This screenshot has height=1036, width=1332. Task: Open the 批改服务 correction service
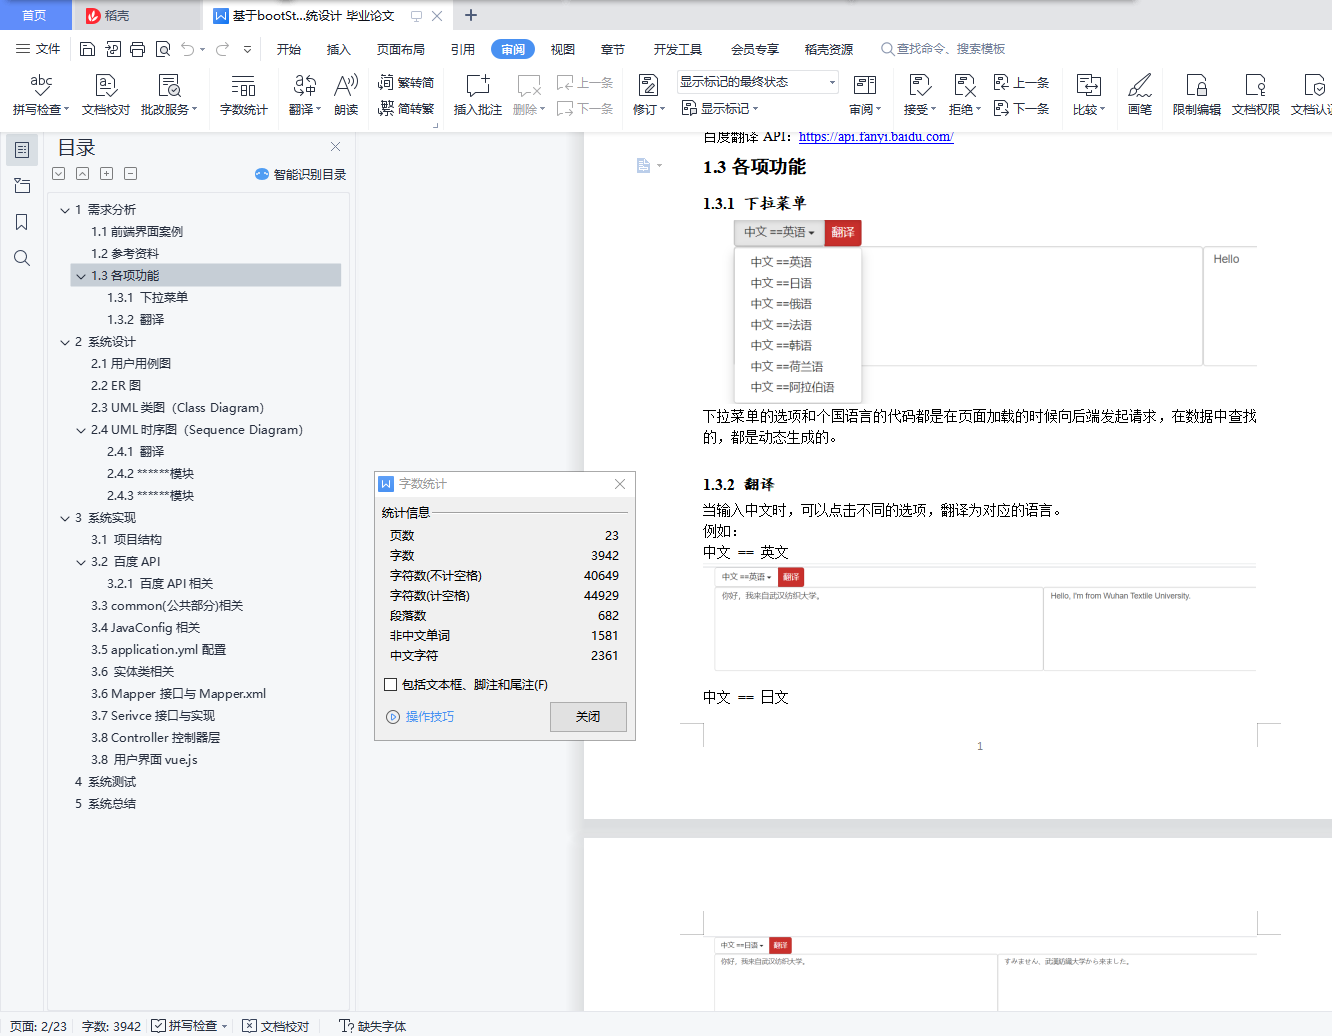tap(169, 94)
